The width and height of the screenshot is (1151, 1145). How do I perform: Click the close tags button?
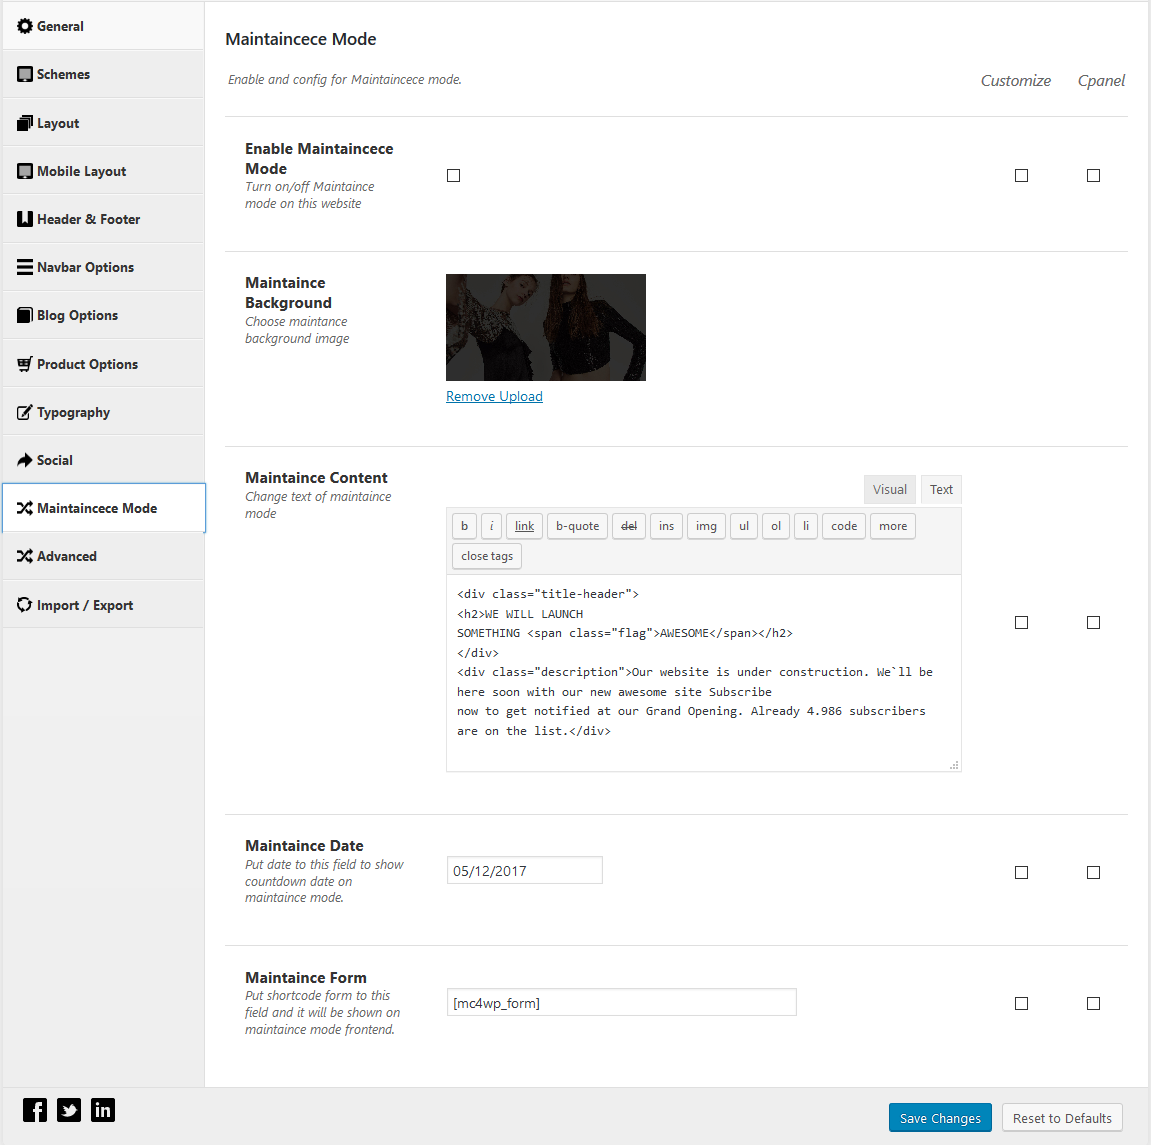(487, 556)
